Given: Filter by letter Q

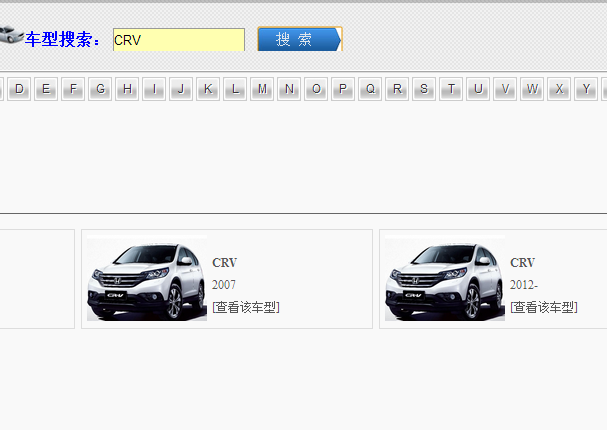Looking at the screenshot, I should [370, 89].
